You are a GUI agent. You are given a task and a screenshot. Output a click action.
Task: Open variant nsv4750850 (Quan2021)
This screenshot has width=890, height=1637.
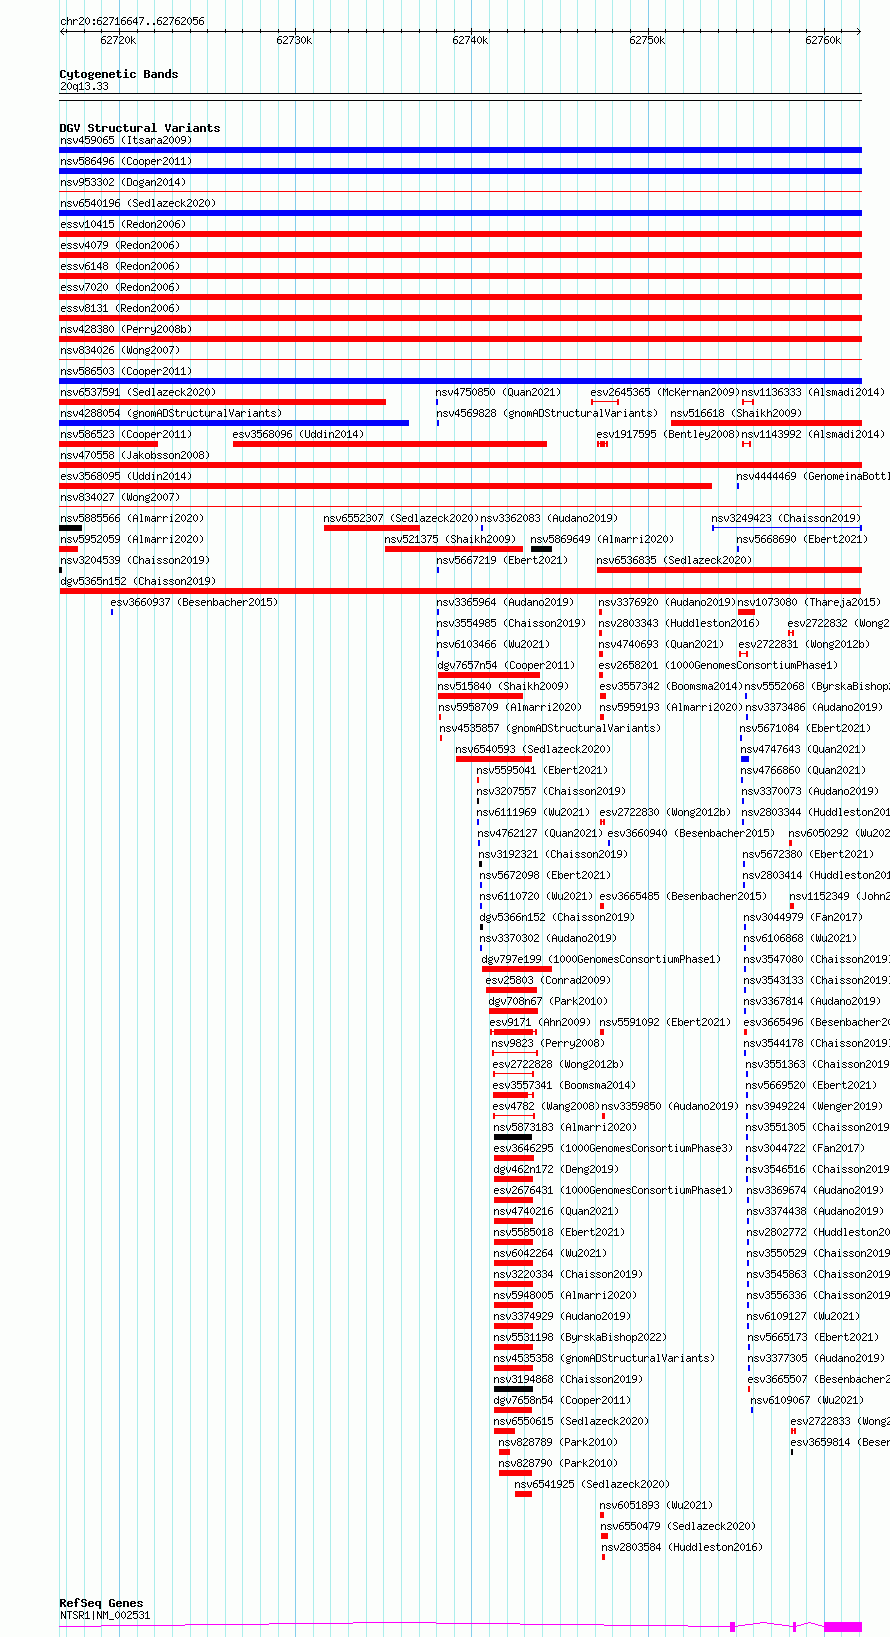point(499,392)
